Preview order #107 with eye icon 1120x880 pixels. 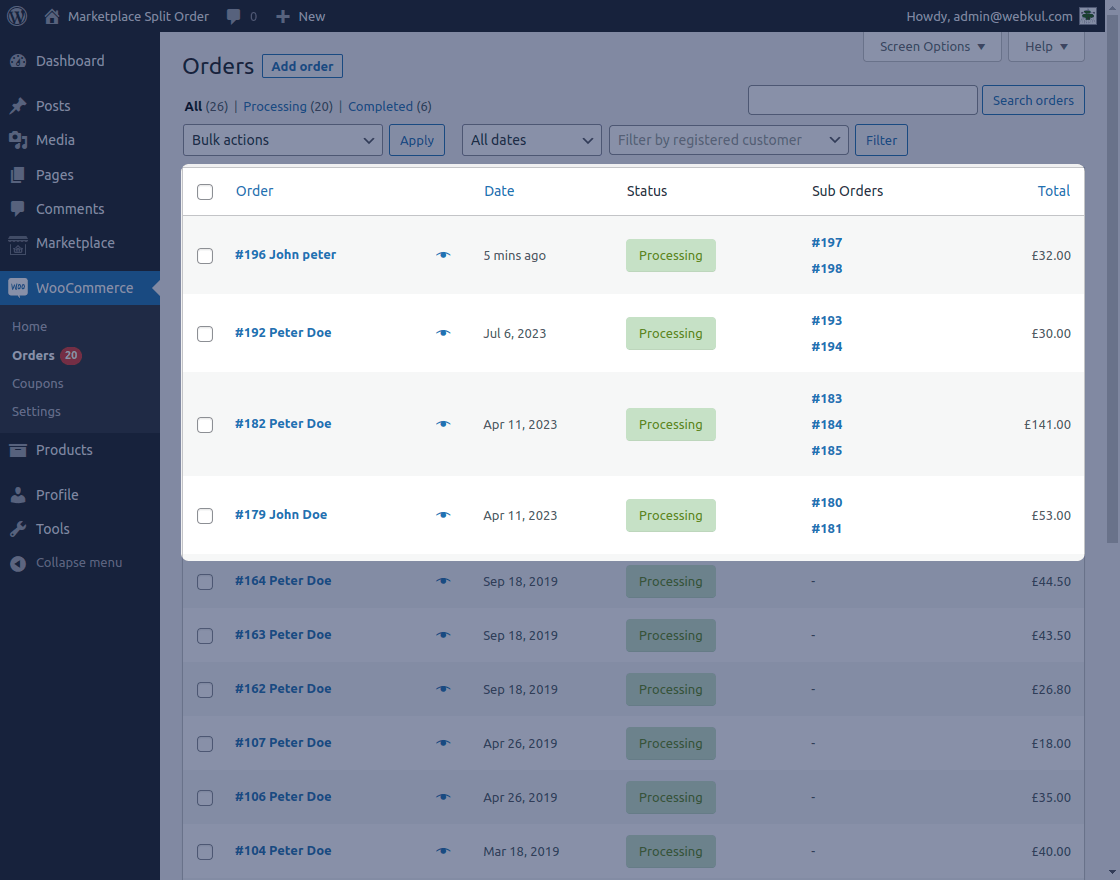tap(443, 743)
